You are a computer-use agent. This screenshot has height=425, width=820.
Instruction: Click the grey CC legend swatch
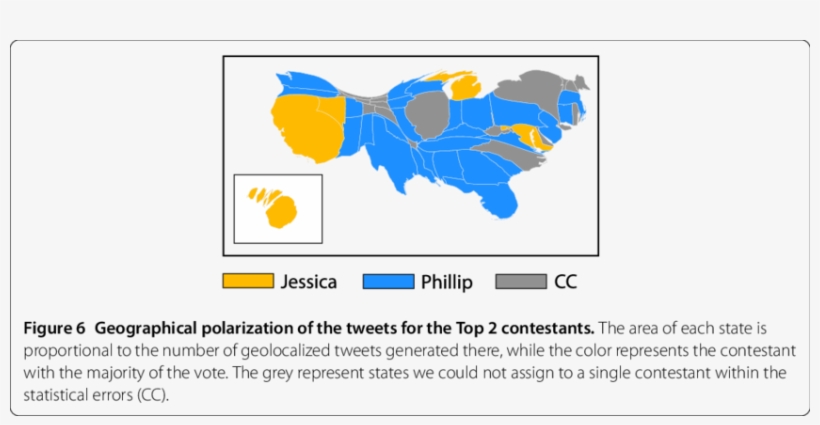tap(521, 282)
